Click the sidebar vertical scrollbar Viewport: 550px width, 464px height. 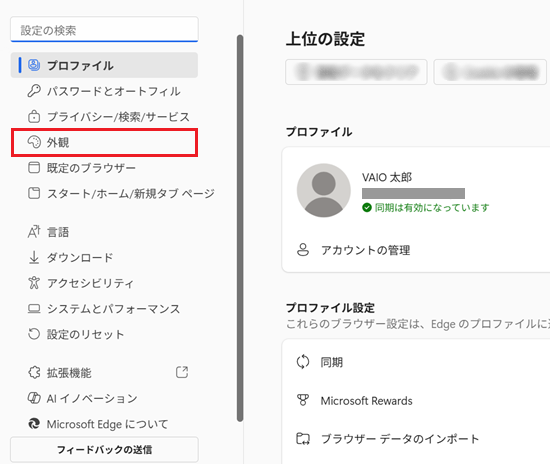240,228
